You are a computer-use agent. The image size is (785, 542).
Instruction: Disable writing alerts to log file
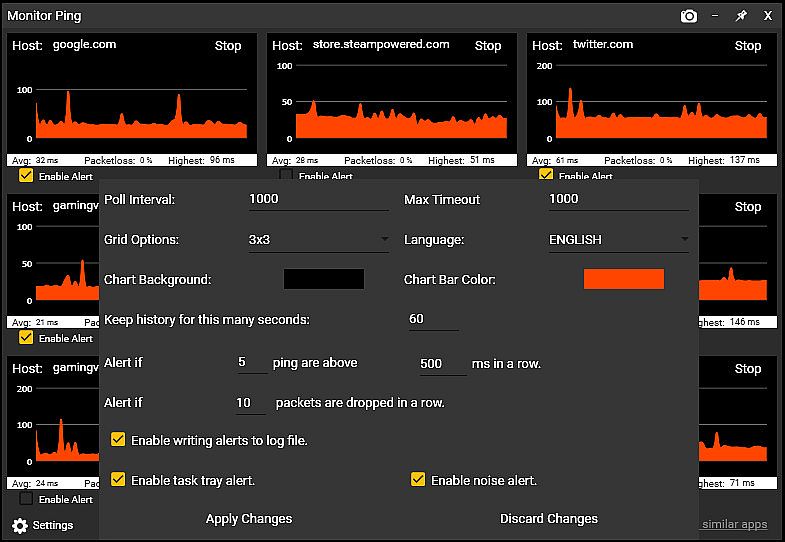118,440
